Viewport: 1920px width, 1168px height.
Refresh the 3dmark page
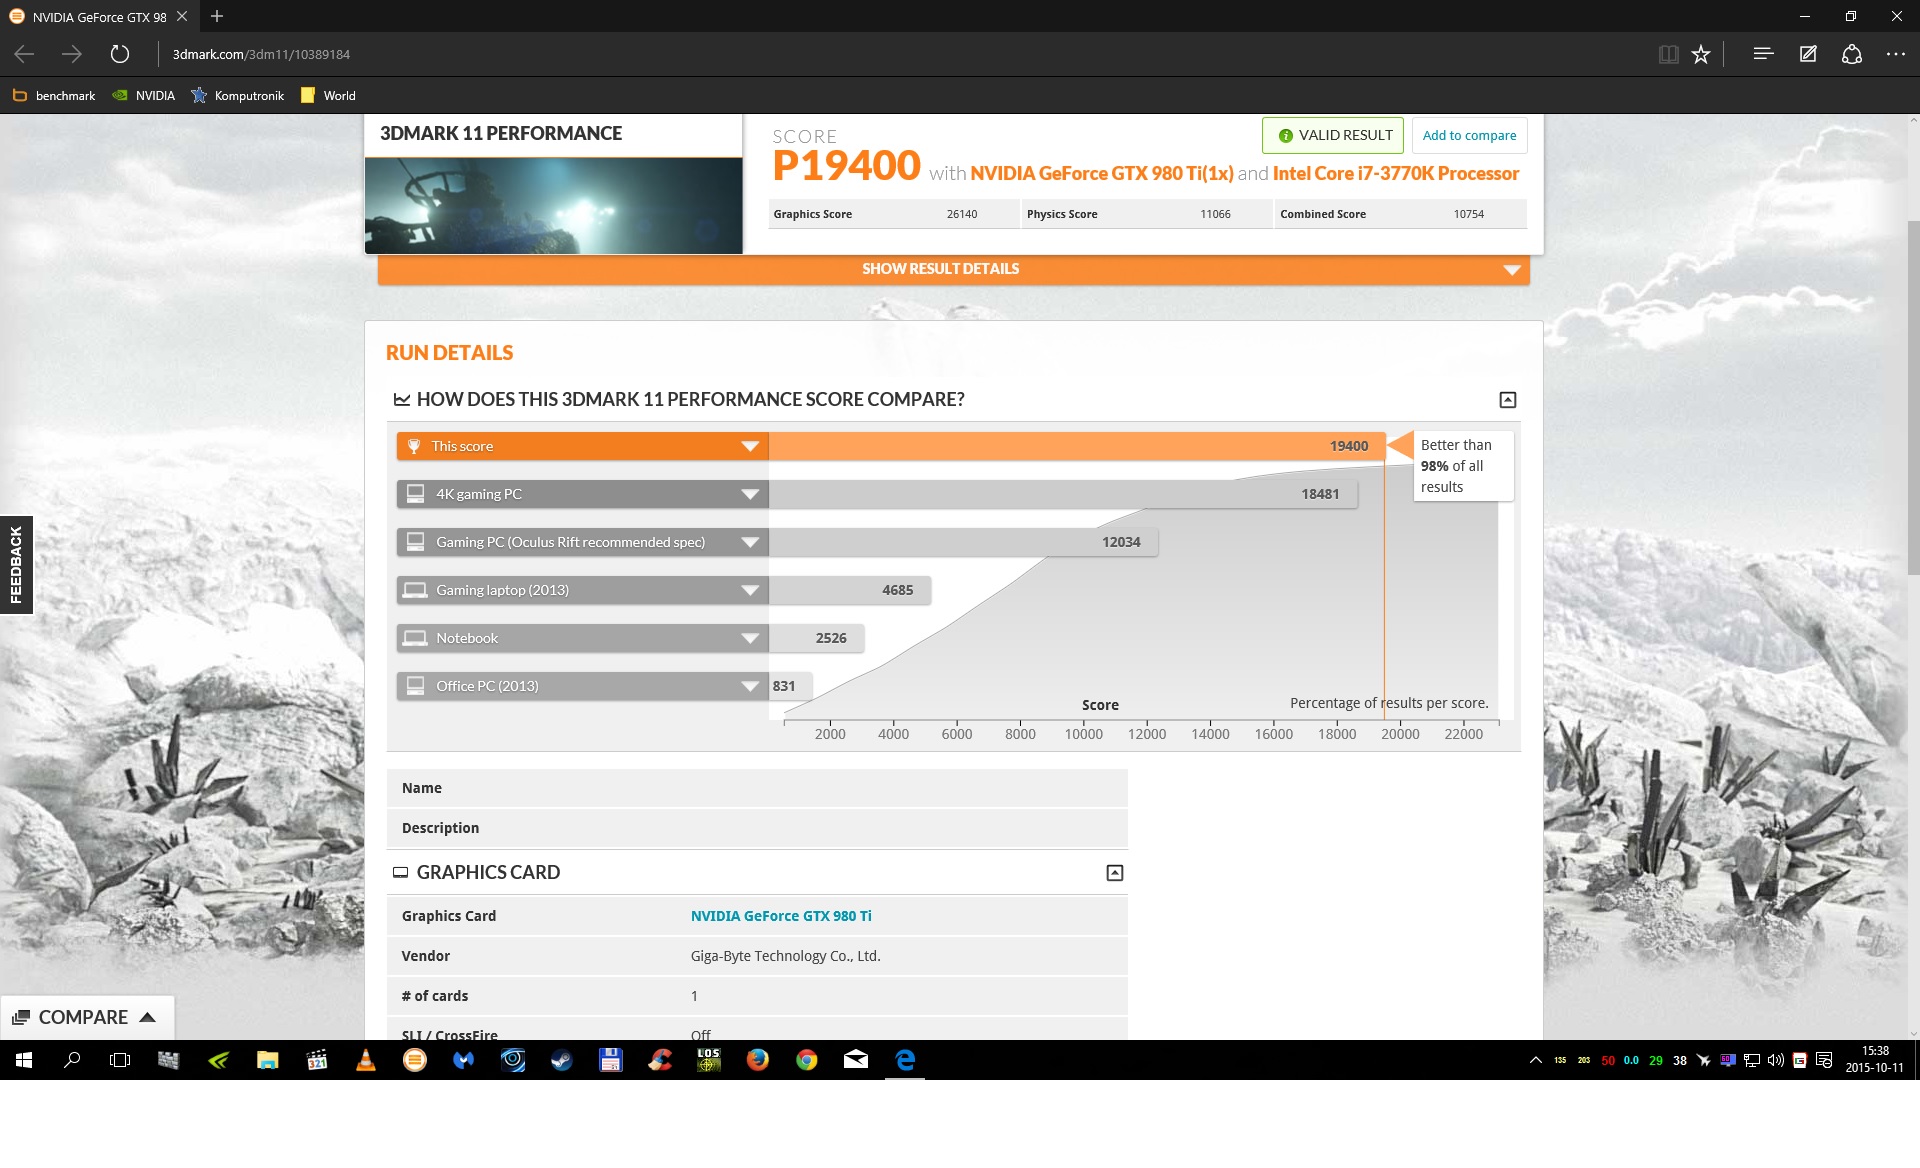120,54
